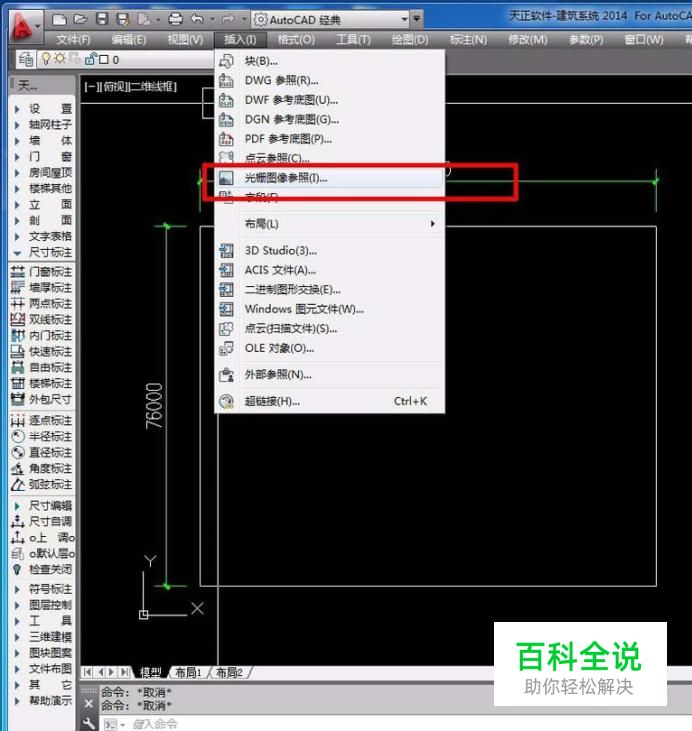Image resolution: width=692 pixels, height=731 pixels.
Task: Click the layer 0 color swatch
Action: coord(104,60)
